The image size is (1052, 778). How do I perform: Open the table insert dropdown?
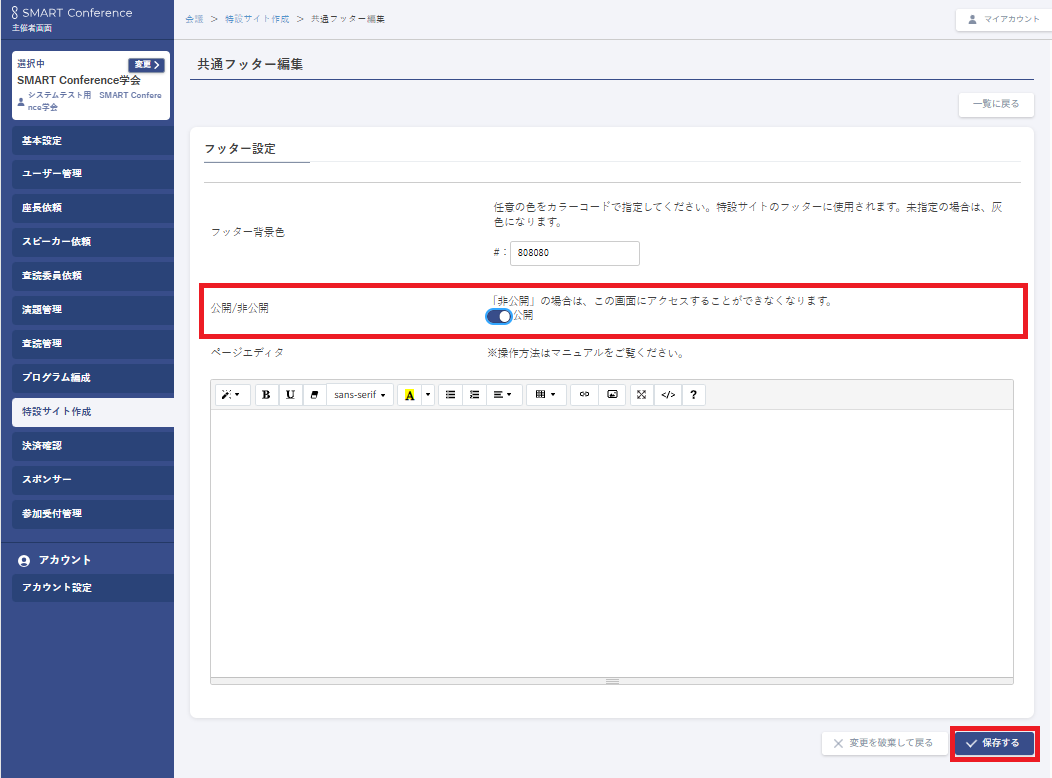546,395
